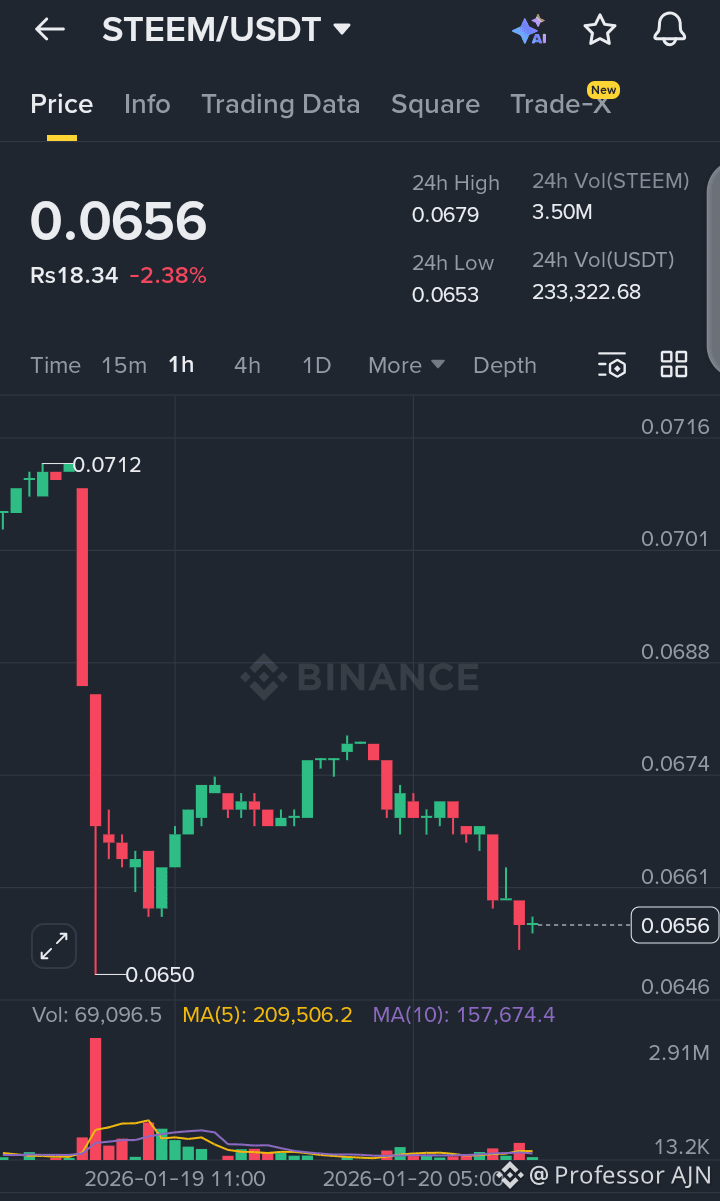View the Info section
Screen dimensions: 720x1201
click(147, 103)
